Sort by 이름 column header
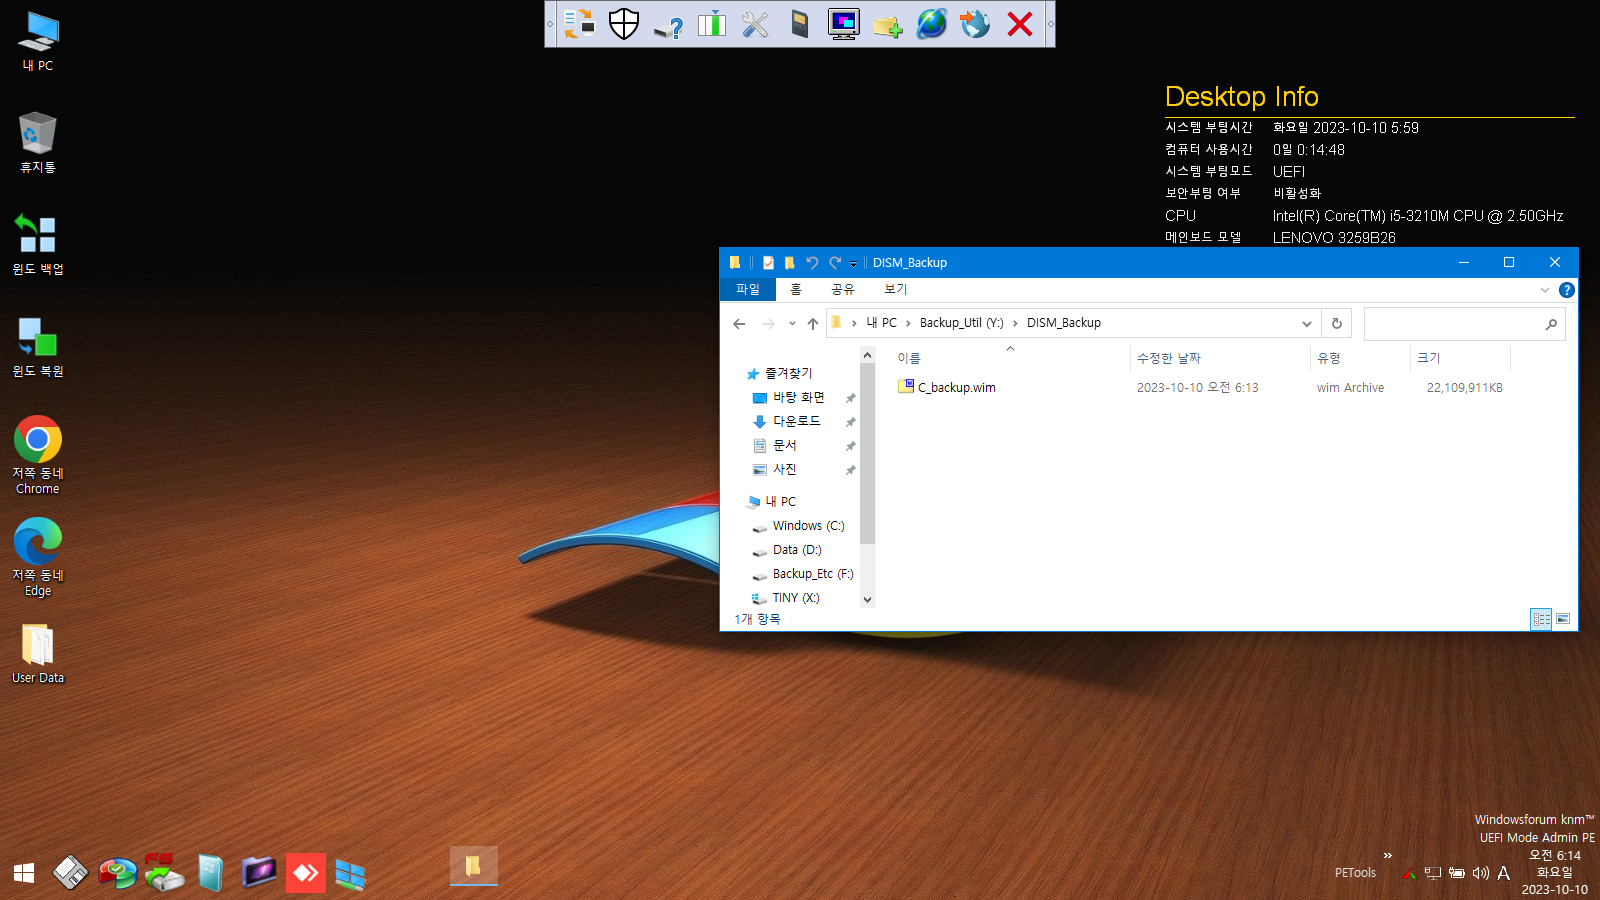 pyautogui.click(x=1010, y=358)
